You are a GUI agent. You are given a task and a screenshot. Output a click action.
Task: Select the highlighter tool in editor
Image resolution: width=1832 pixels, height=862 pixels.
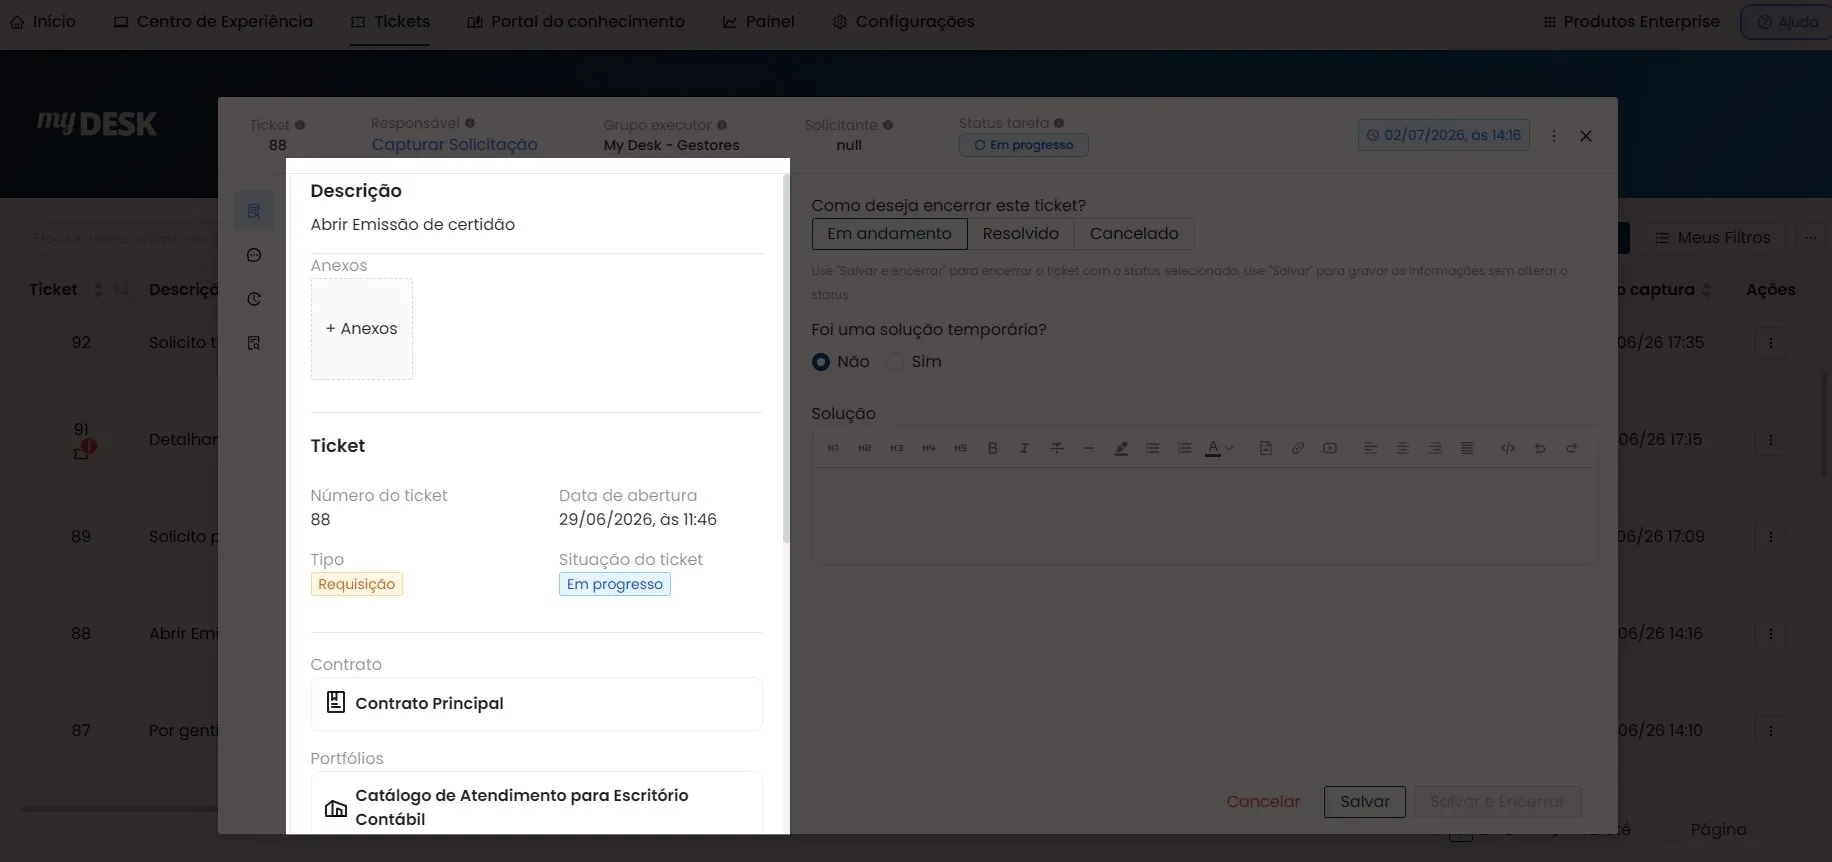click(1121, 448)
